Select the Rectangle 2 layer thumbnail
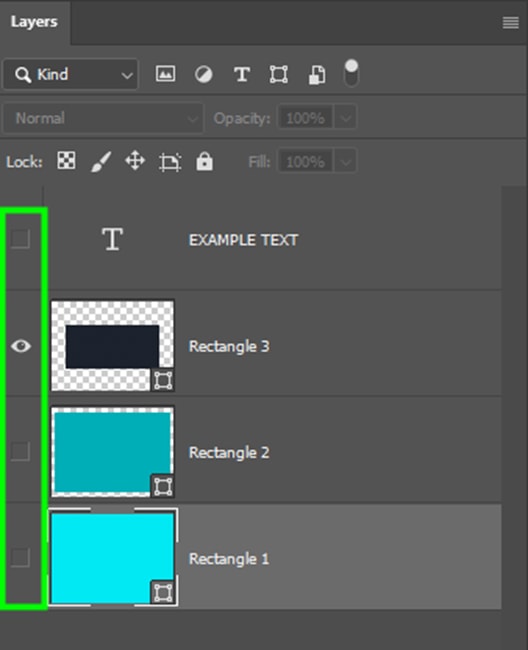Viewport: 528px width, 650px height. click(112, 451)
